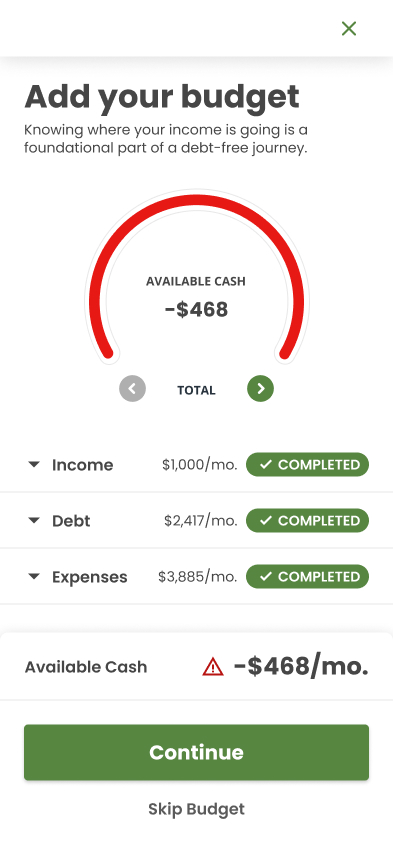The width and height of the screenshot is (393, 853).
Task: Skip Budget setup link
Action: pyautogui.click(x=196, y=809)
